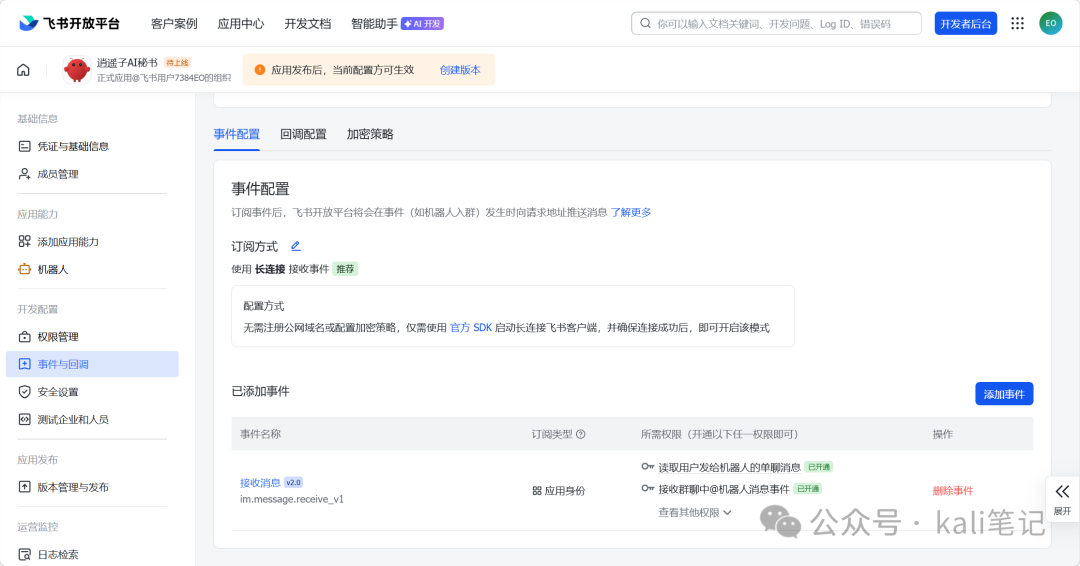Click the 了解更多 link

(631, 212)
